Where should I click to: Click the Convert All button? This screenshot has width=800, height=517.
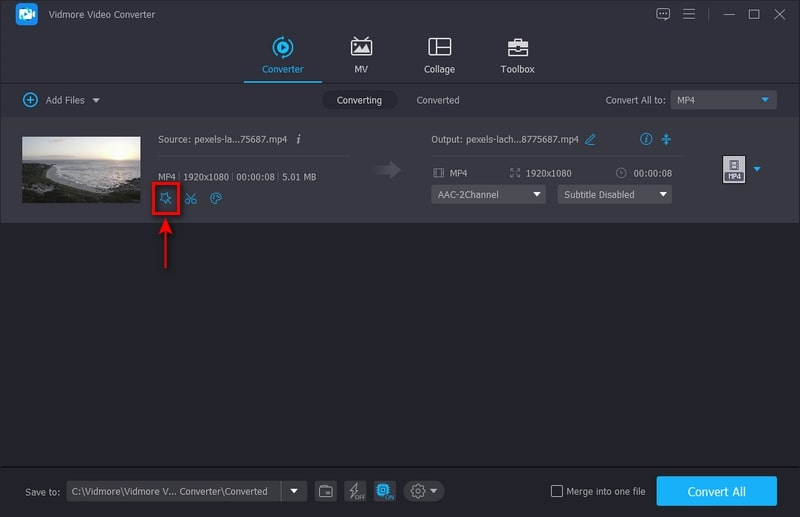716,491
